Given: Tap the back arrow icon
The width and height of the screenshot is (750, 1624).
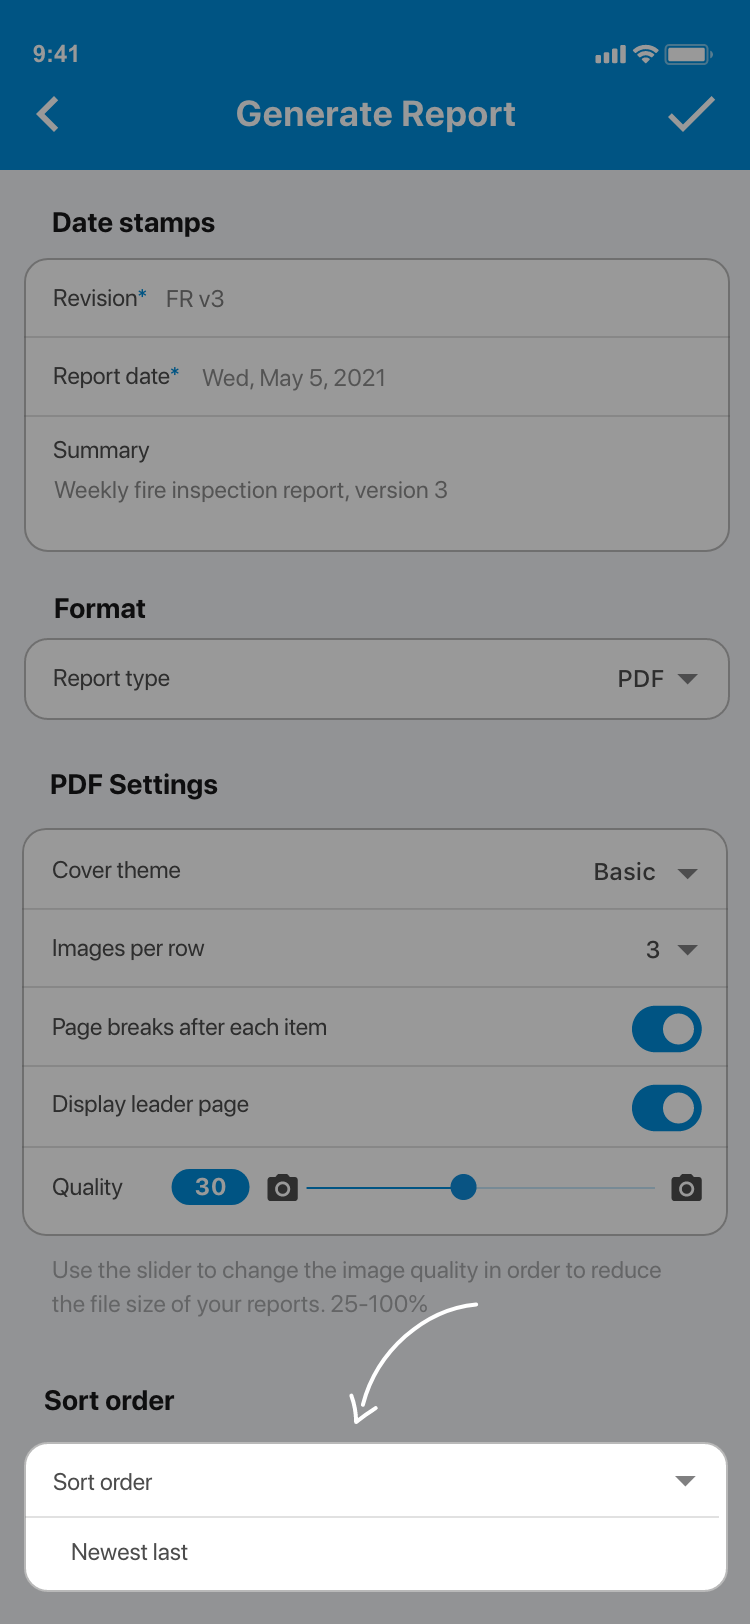Looking at the screenshot, I should pyautogui.click(x=48, y=114).
